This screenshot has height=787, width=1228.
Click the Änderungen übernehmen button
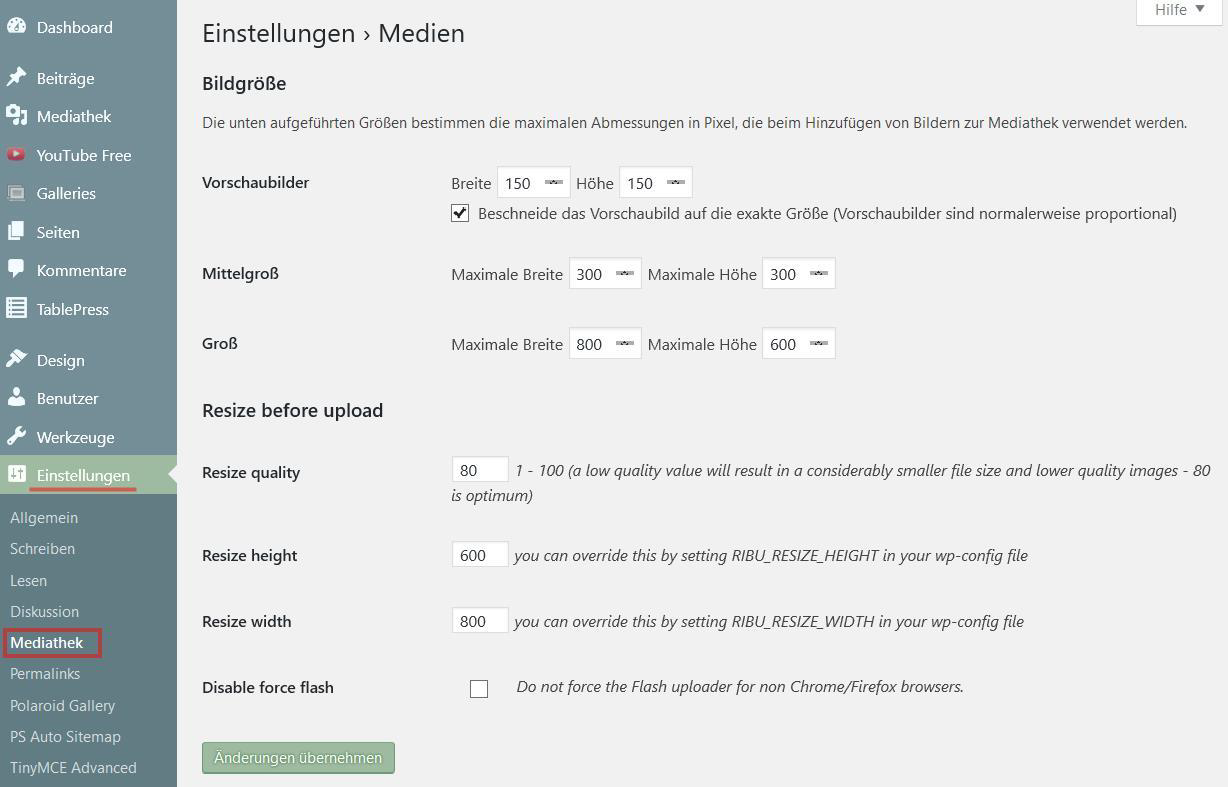(x=298, y=758)
